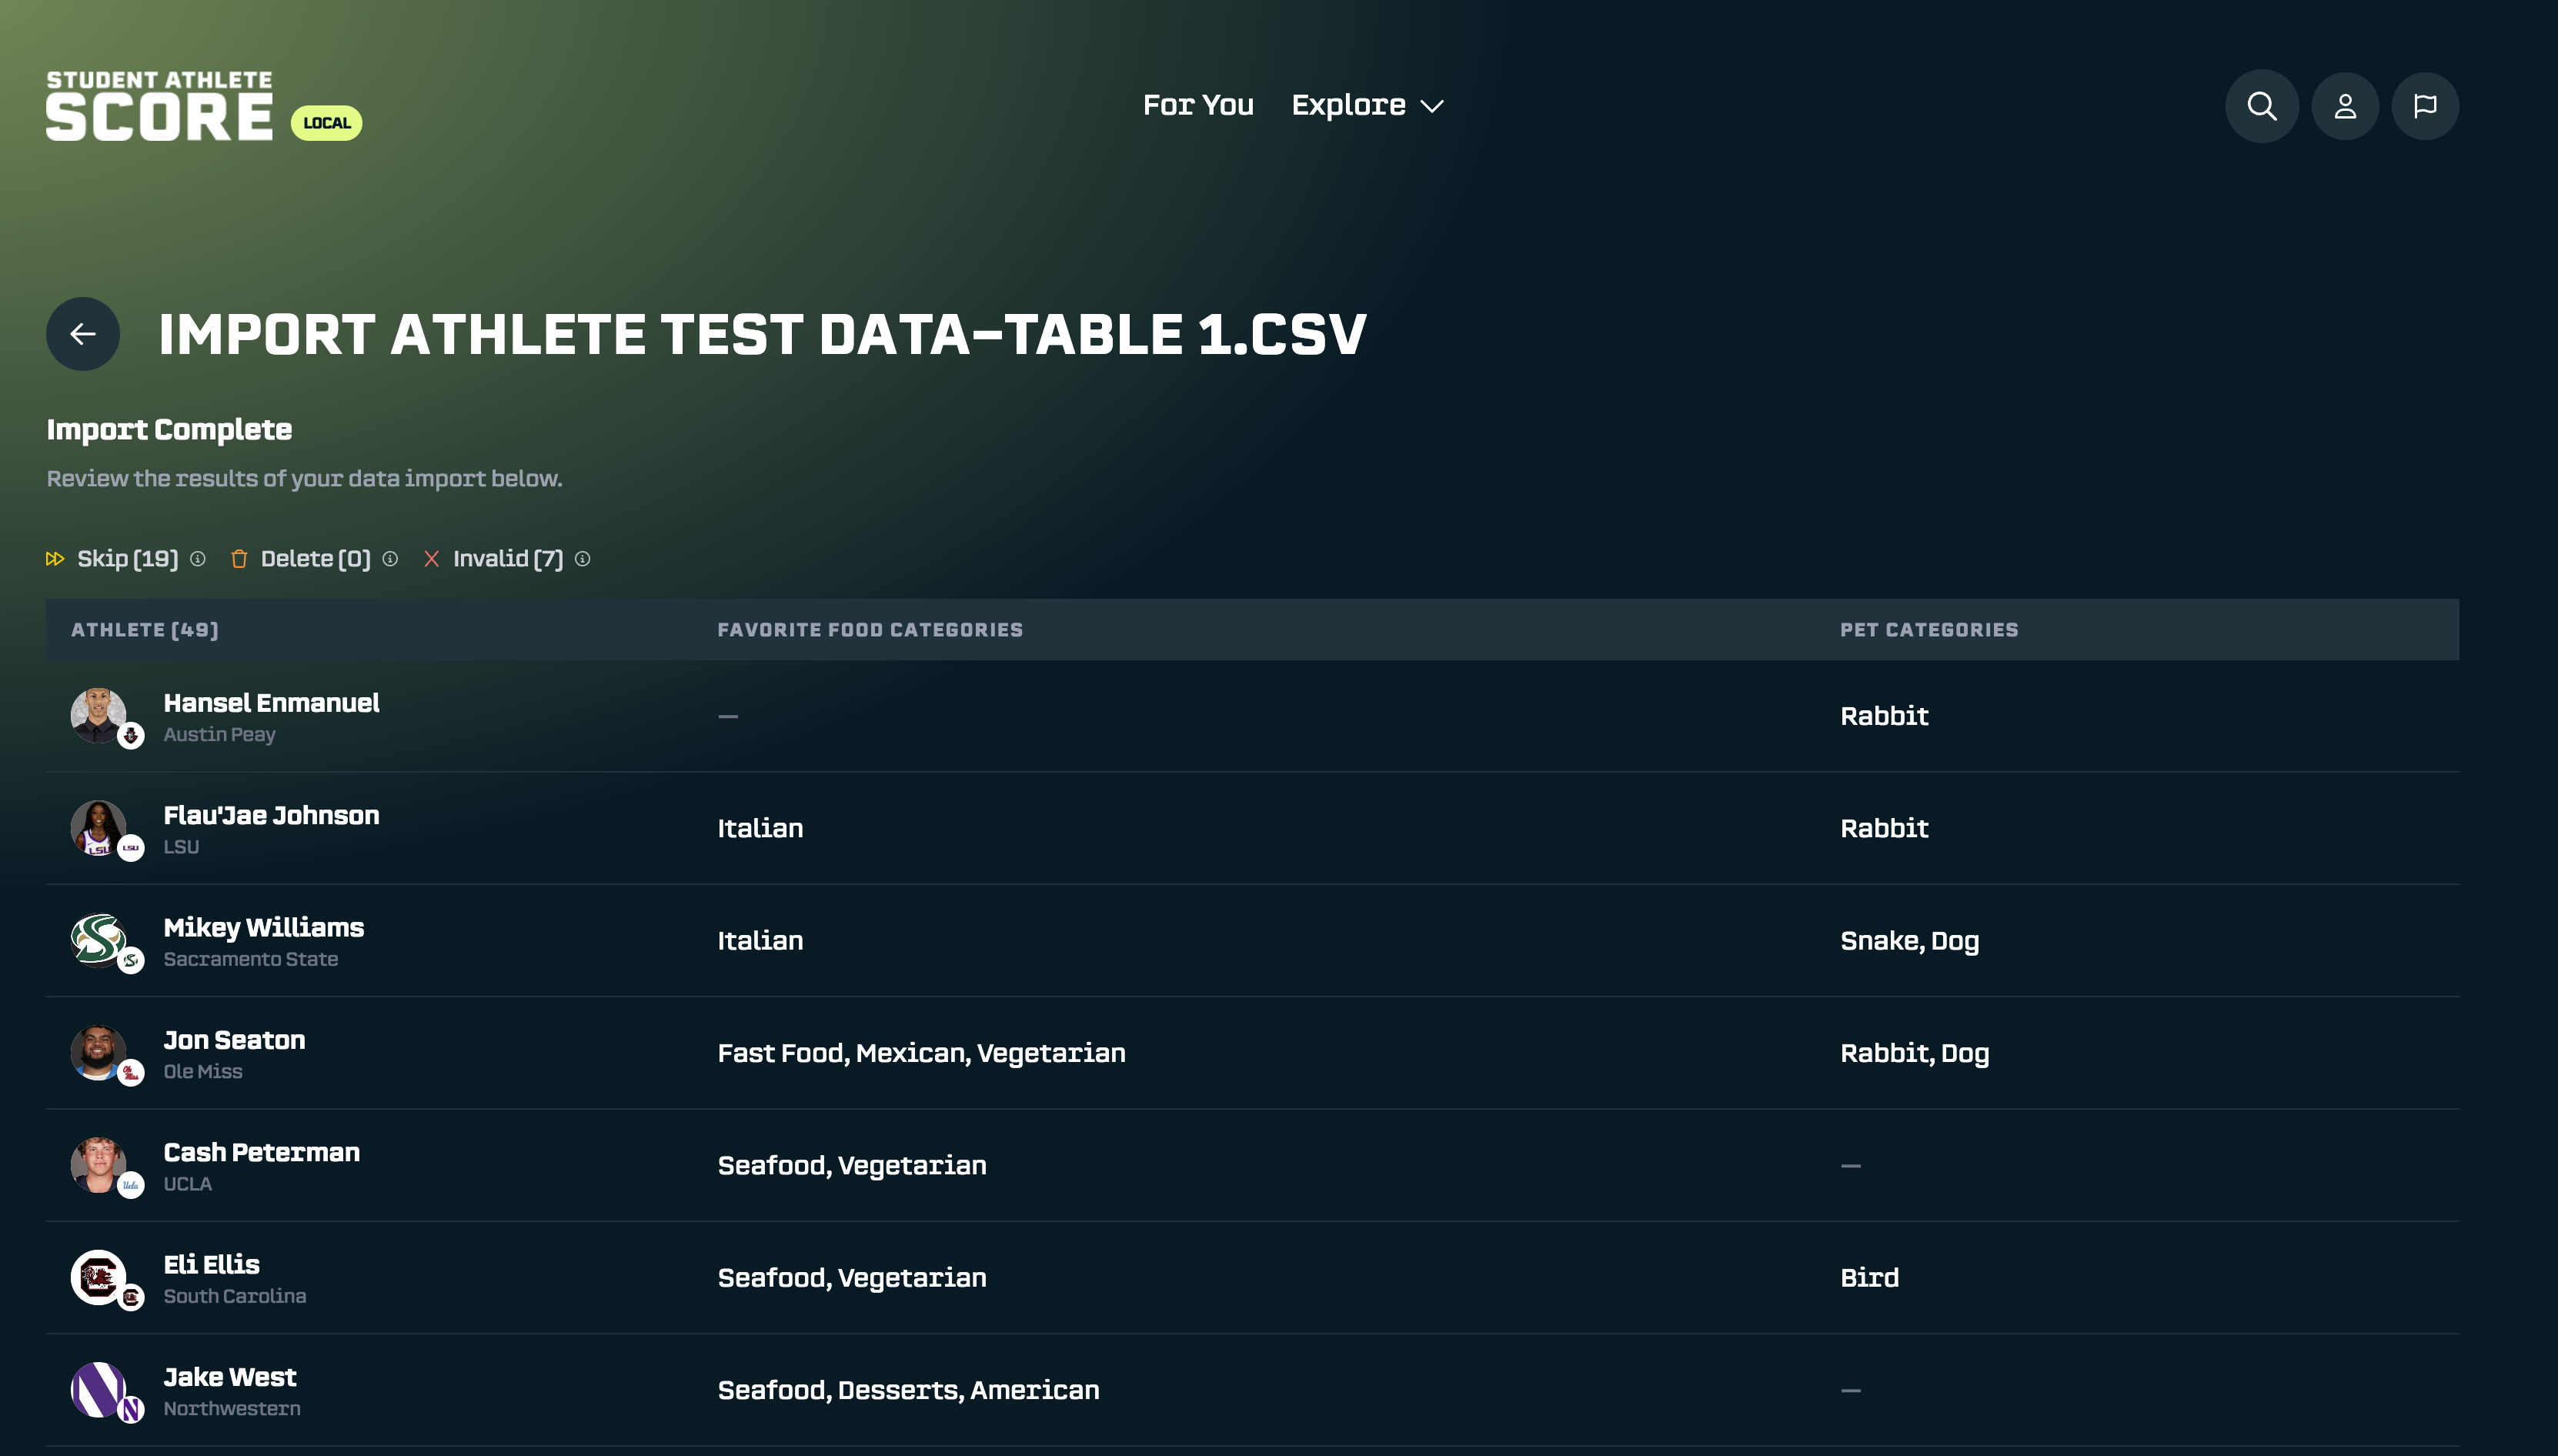Open Jon Seaton's athlete profile
This screenshot has height=1456, width=2558.
pos(234,1041)
